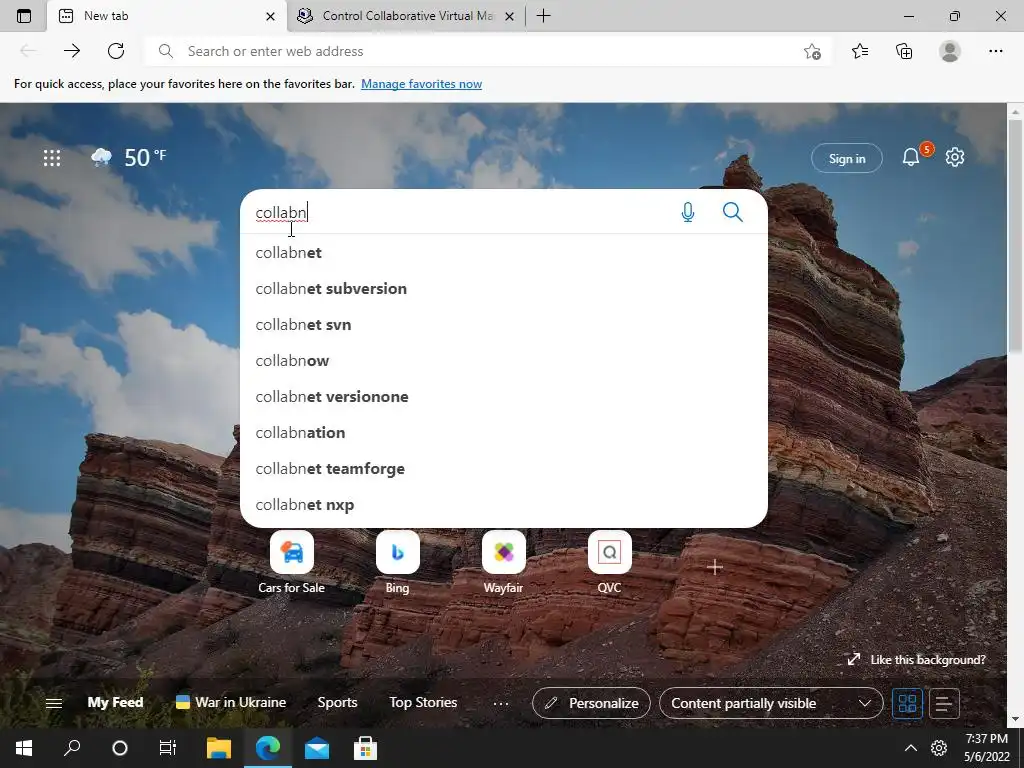Refresh the page with the reload icon
The height and width of the screenshot is (768, 1024).
116,51
